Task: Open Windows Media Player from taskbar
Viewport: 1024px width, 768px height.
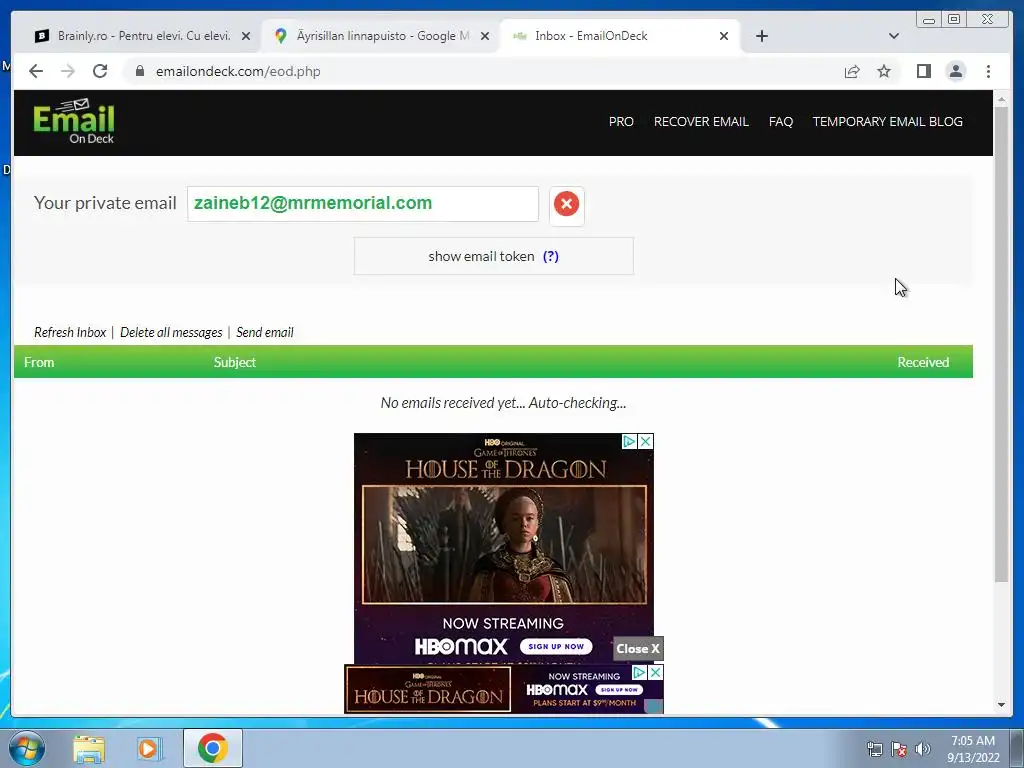Action: (149, 749)
